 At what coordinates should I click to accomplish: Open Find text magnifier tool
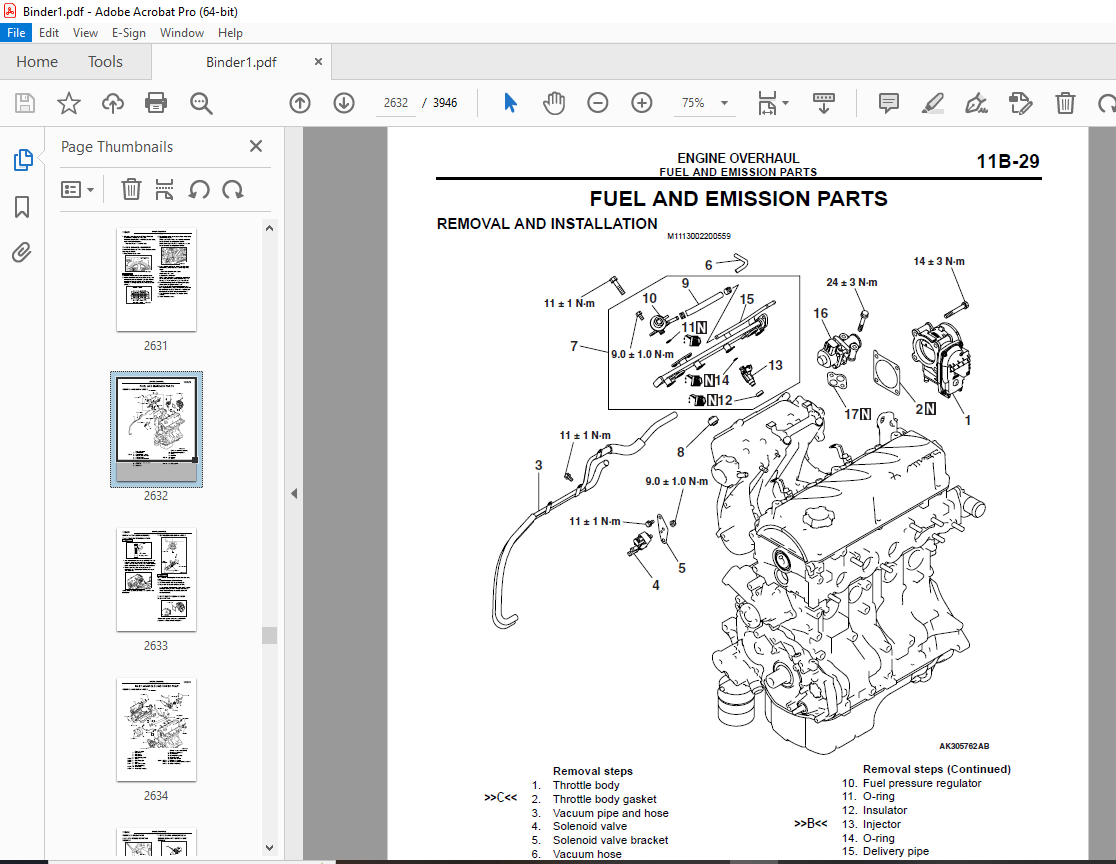[x=201, y=103]
